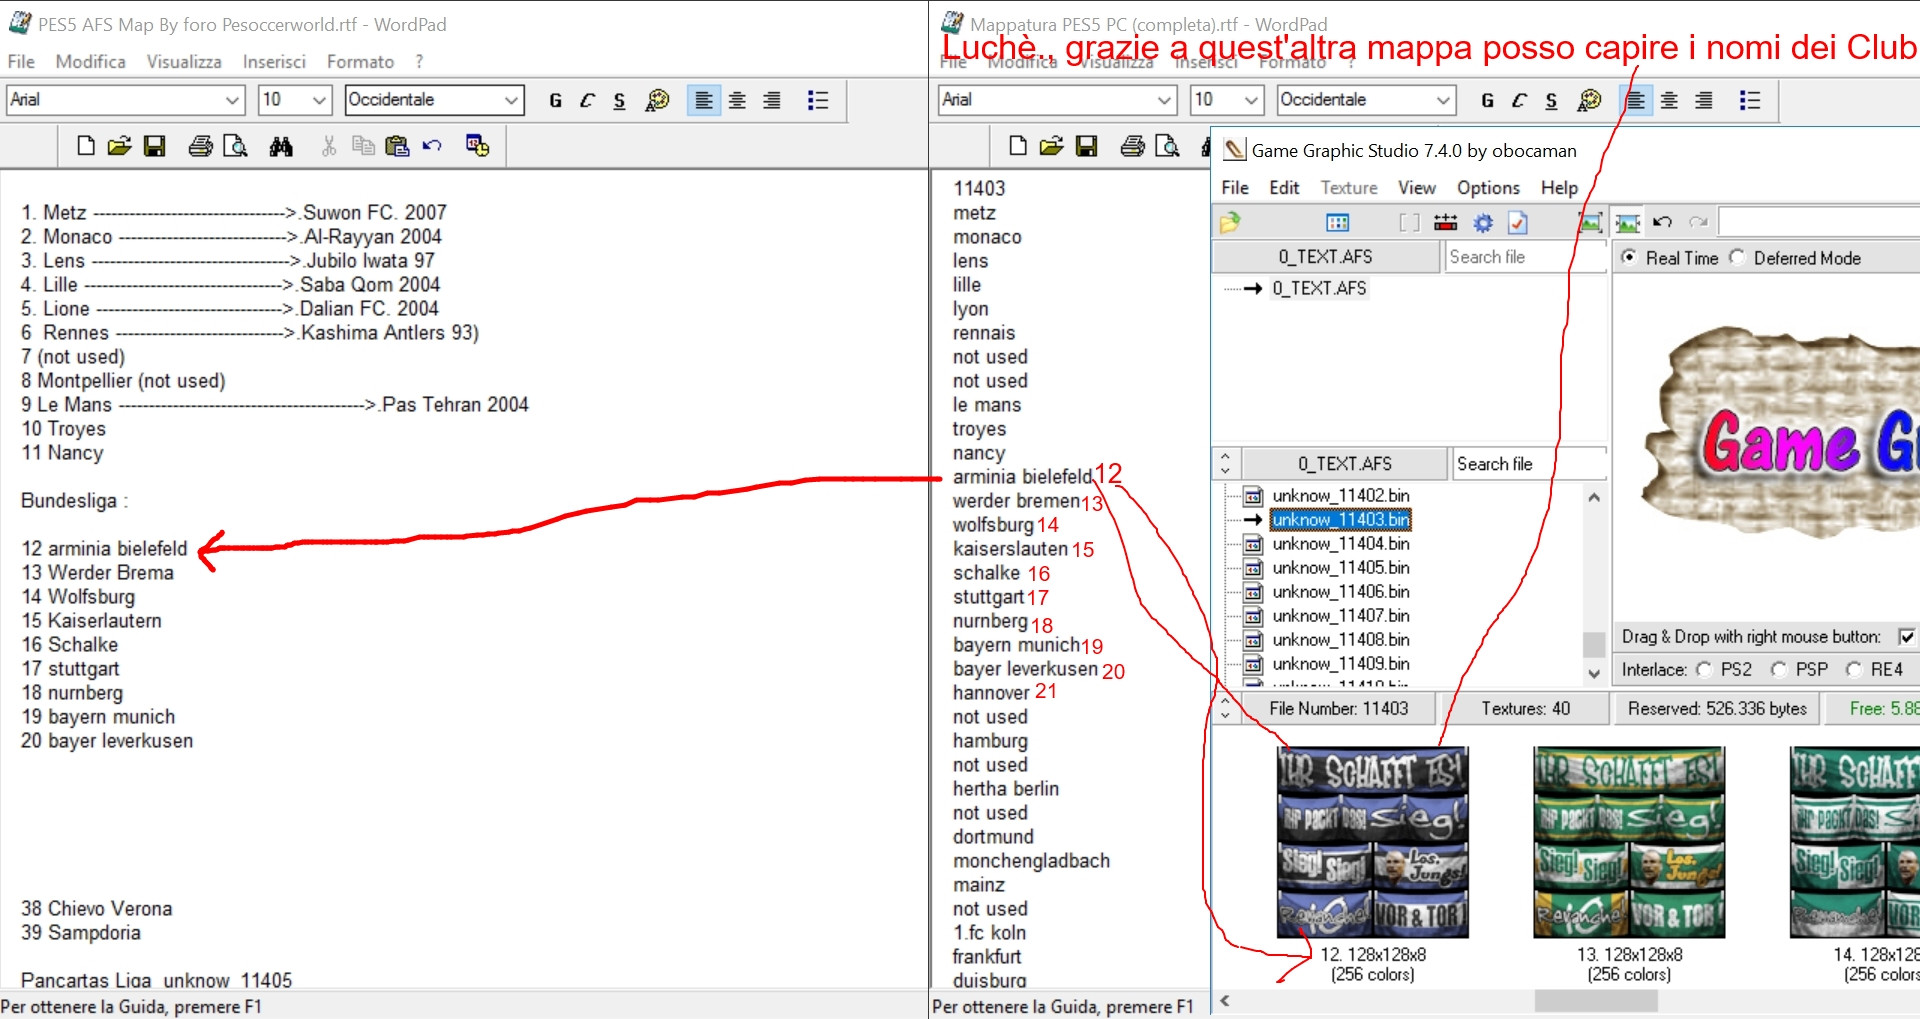This screenshot has width=1920, height=1019.
Task: Click the Print icon in left WordPad toolbar
Action: point(200,147)
